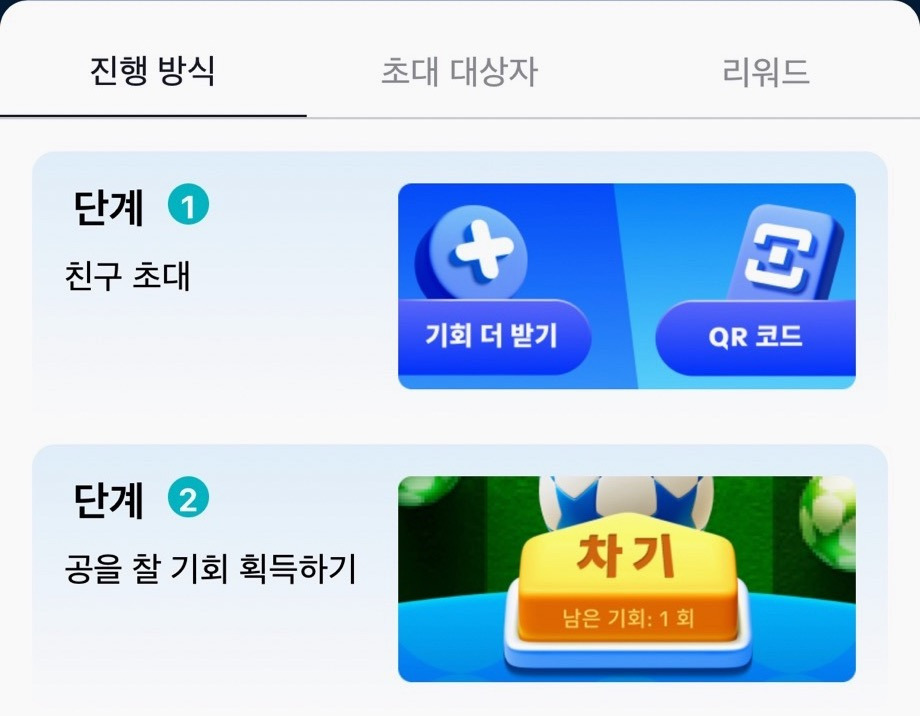
Task: Click the soccer ball above 차기 button
Action: (625, 497)
